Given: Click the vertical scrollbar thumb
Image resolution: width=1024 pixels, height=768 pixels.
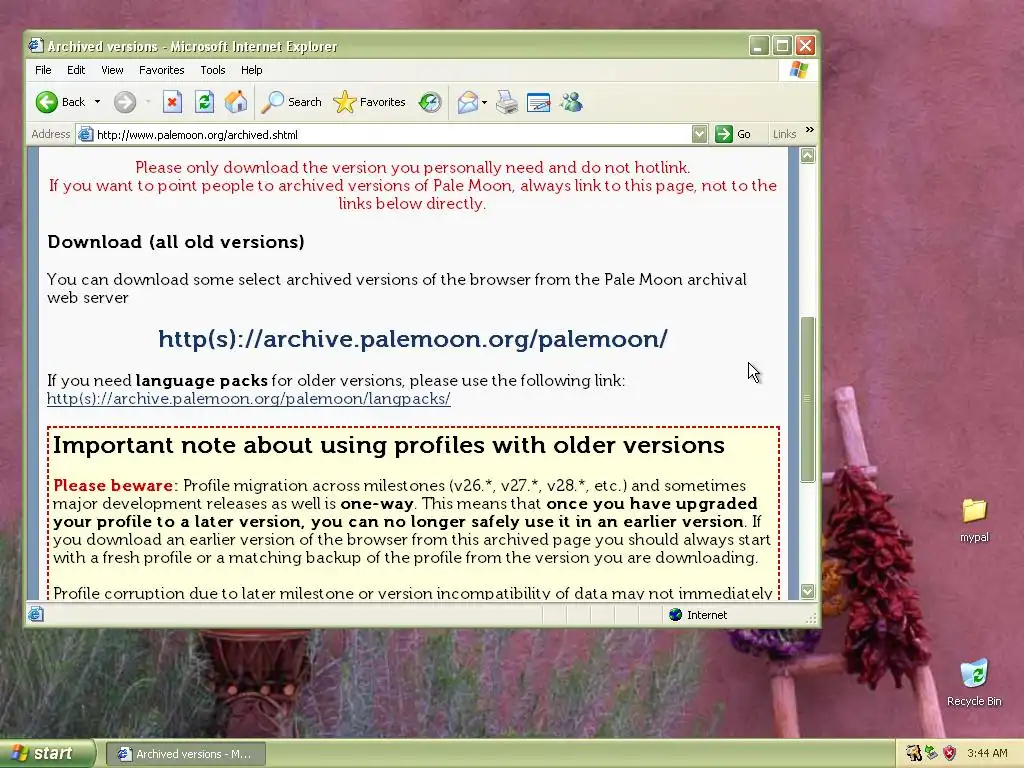Looking at the screenshot, I should click(x=808, y=399).
